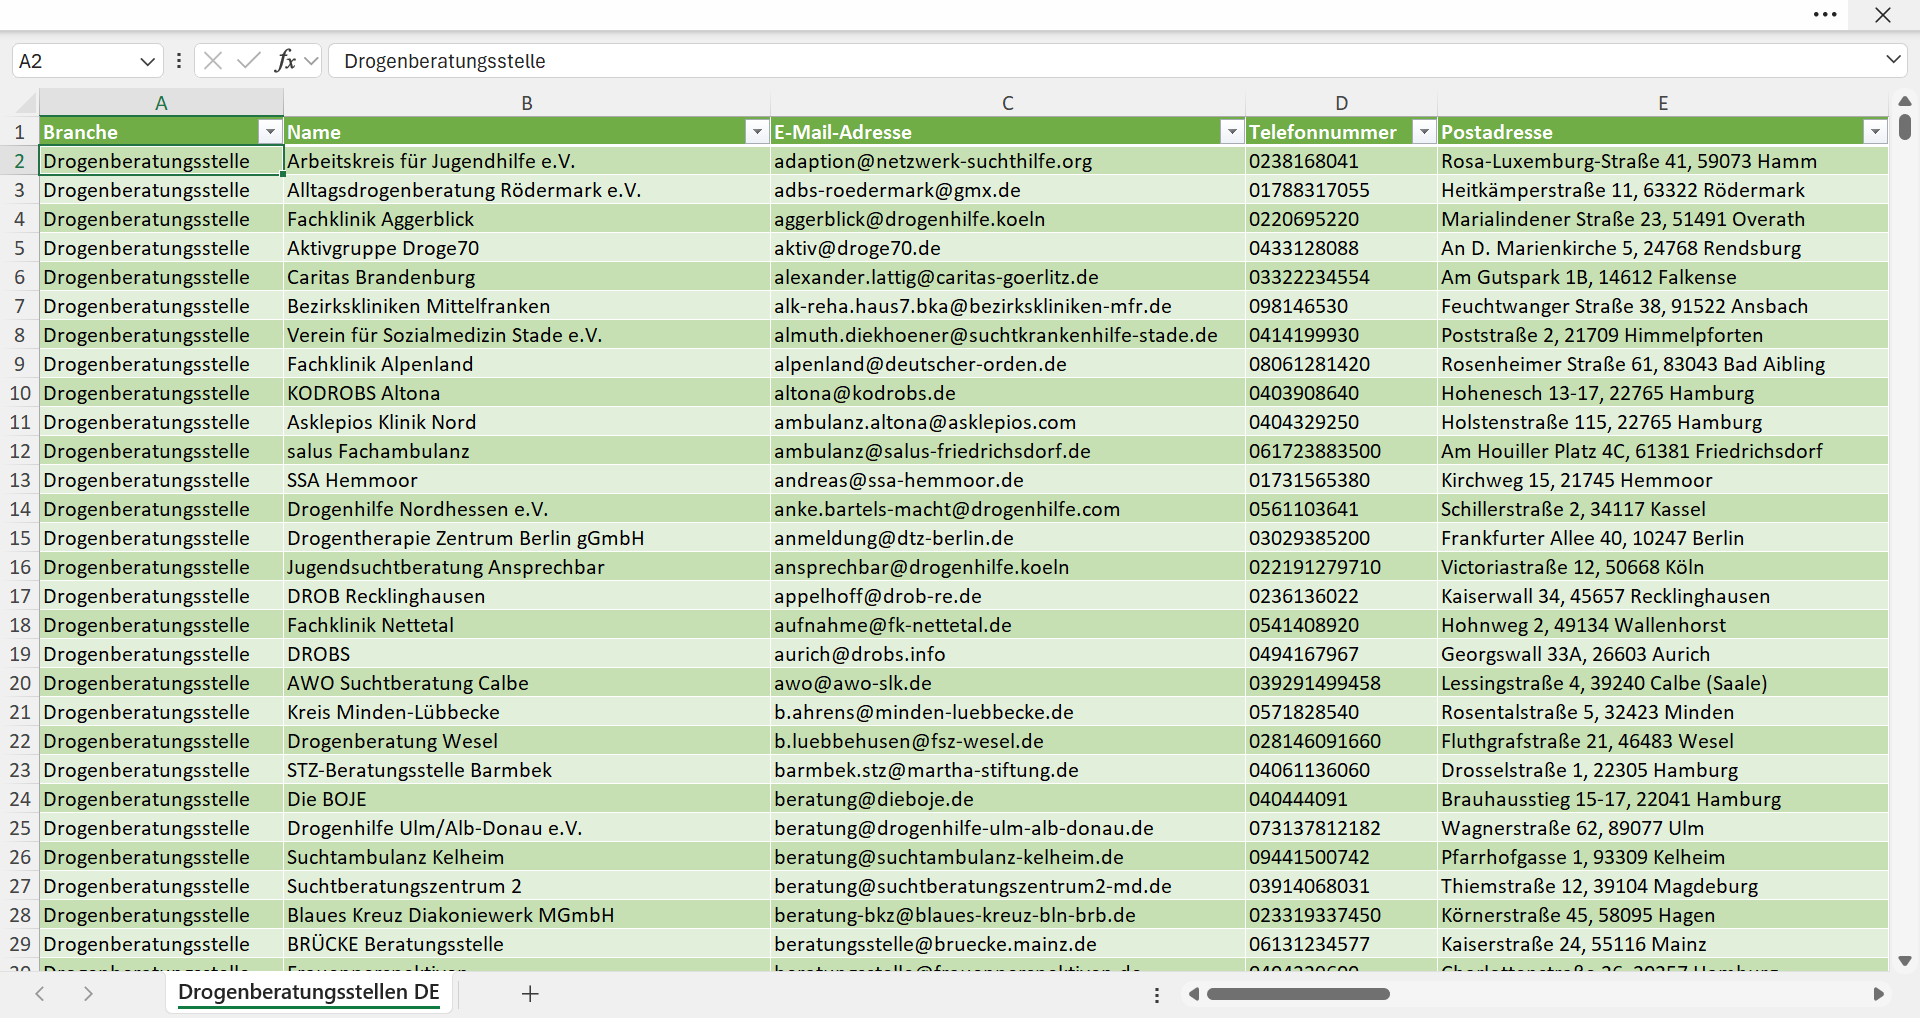Select row 20 header
Viewport: 1920px width, 1018px height.
coord(19,683)
